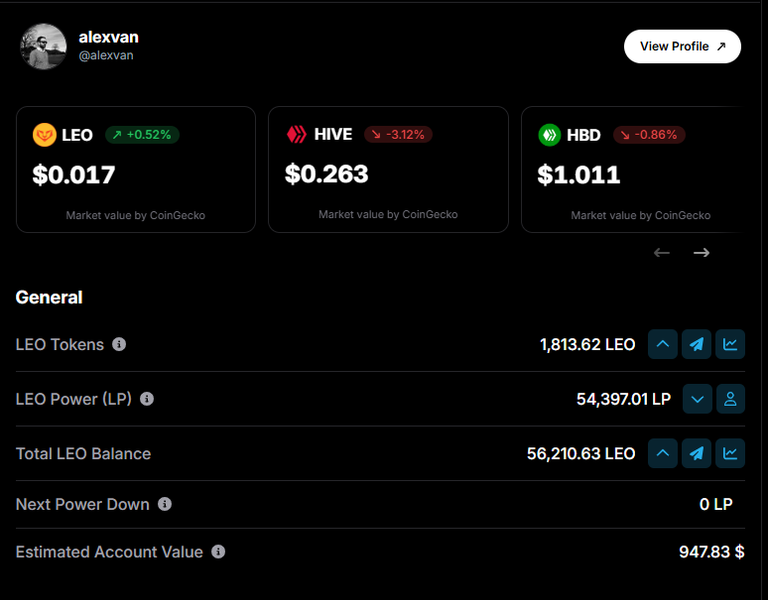Click Market value by CoinGecko under HBD
The width and height of the screenshot is (768, 600).
(x=641, y=216)
